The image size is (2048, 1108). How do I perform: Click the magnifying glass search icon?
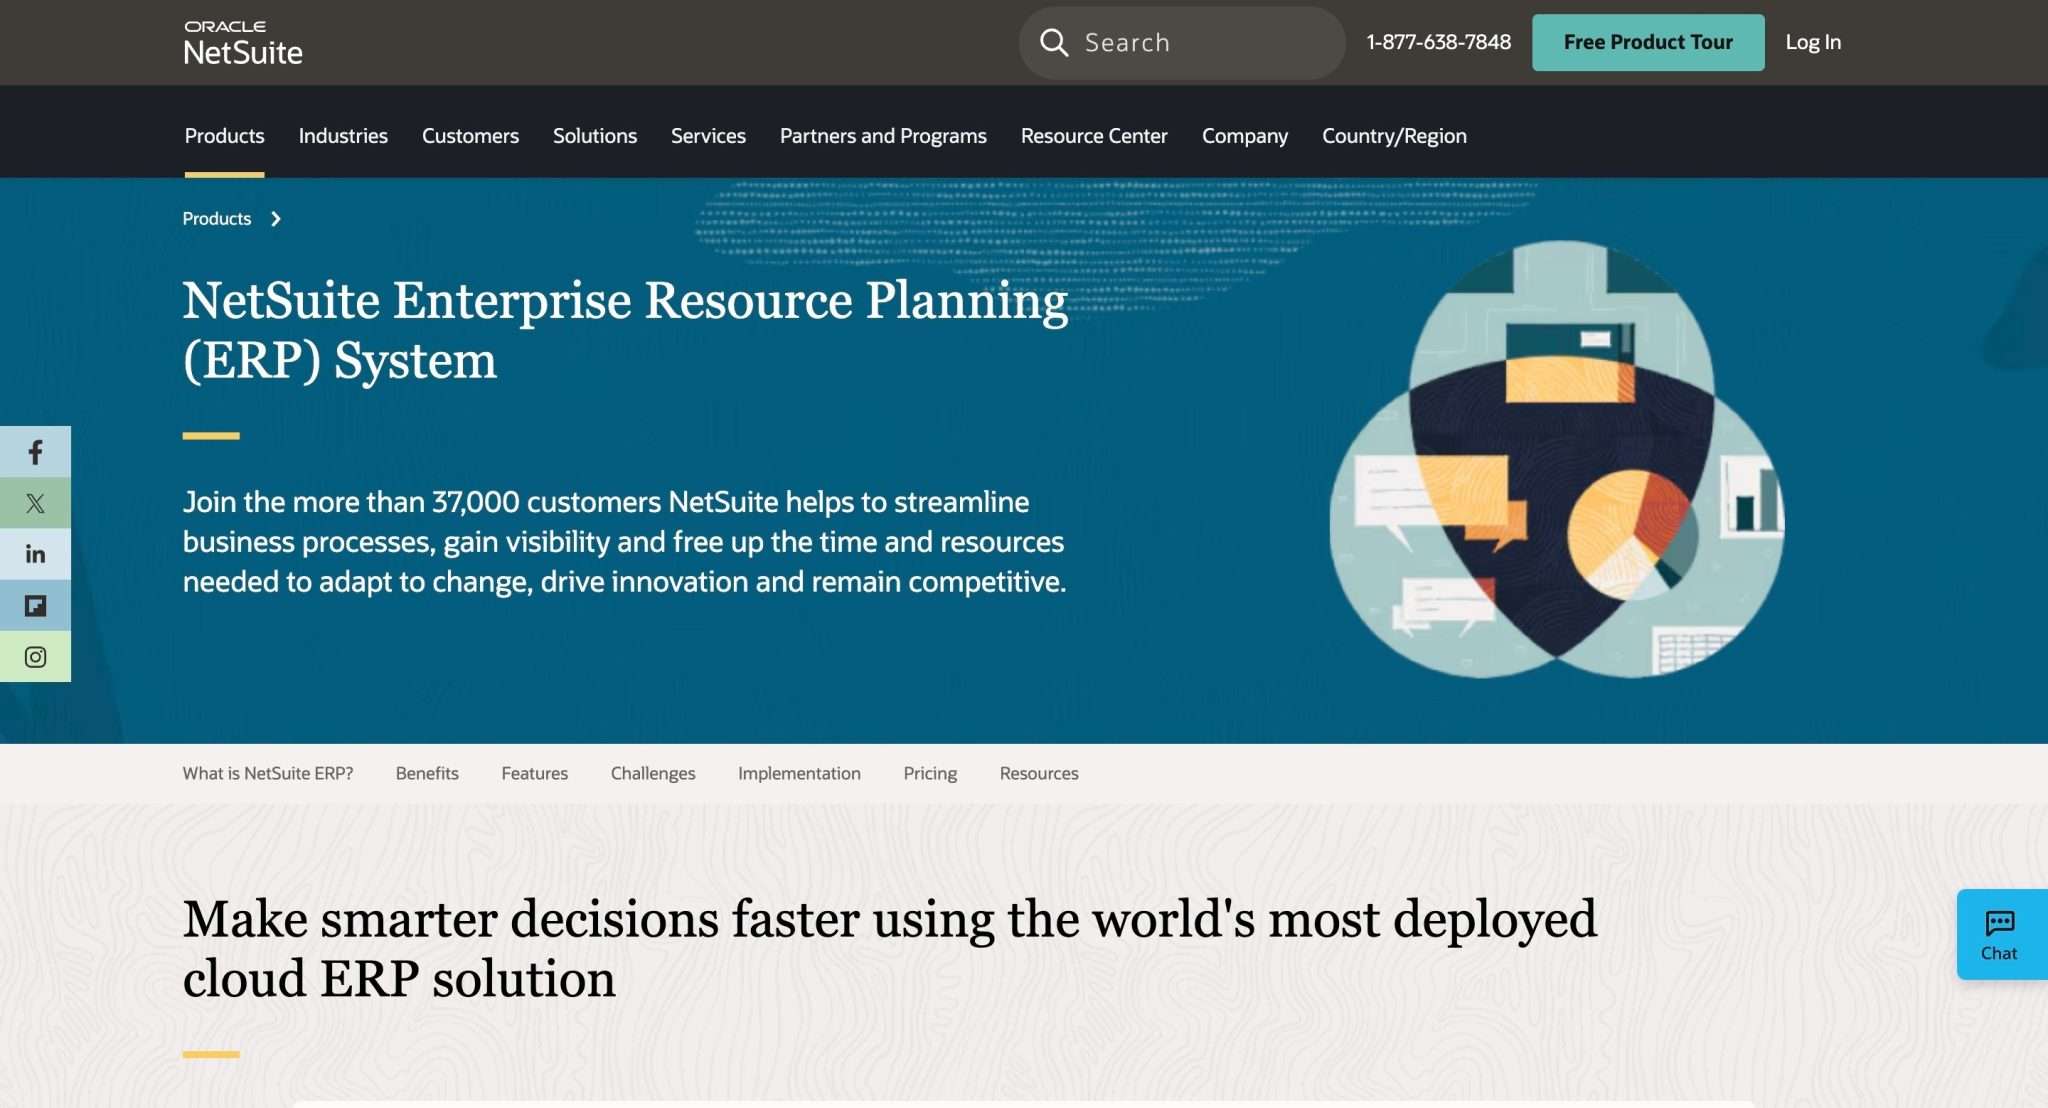(1055, 42)
